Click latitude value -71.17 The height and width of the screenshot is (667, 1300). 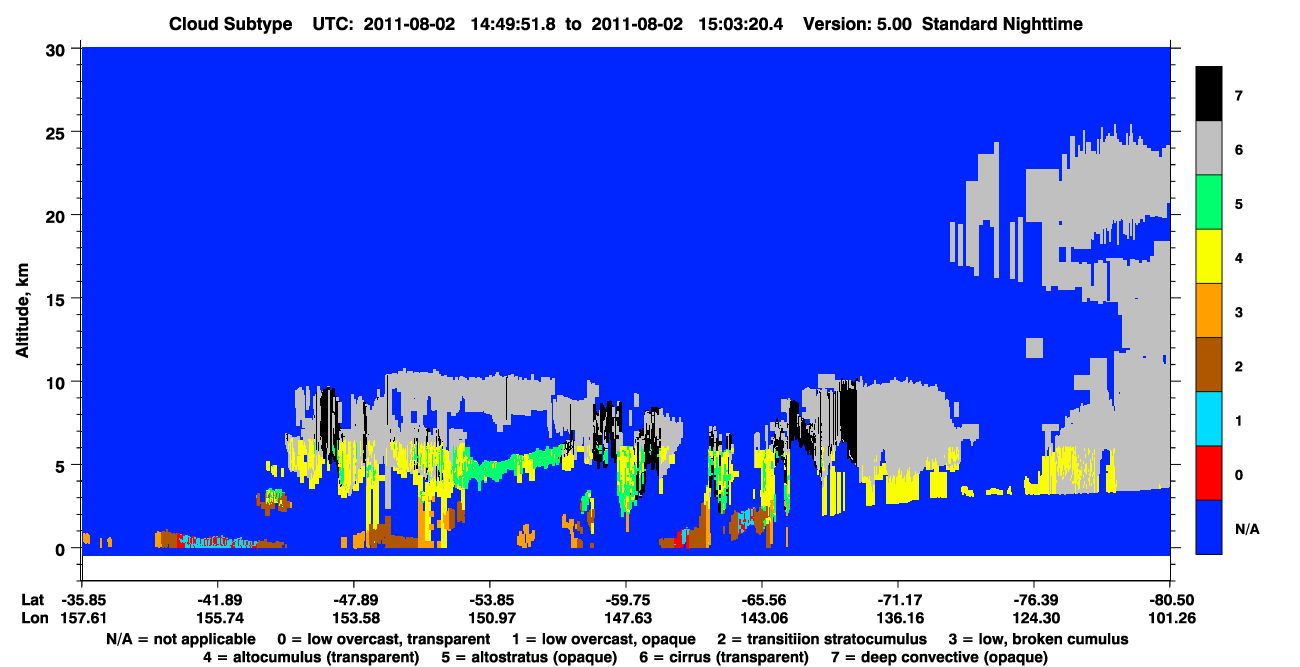pyautogui.click(x=898, y=600)
